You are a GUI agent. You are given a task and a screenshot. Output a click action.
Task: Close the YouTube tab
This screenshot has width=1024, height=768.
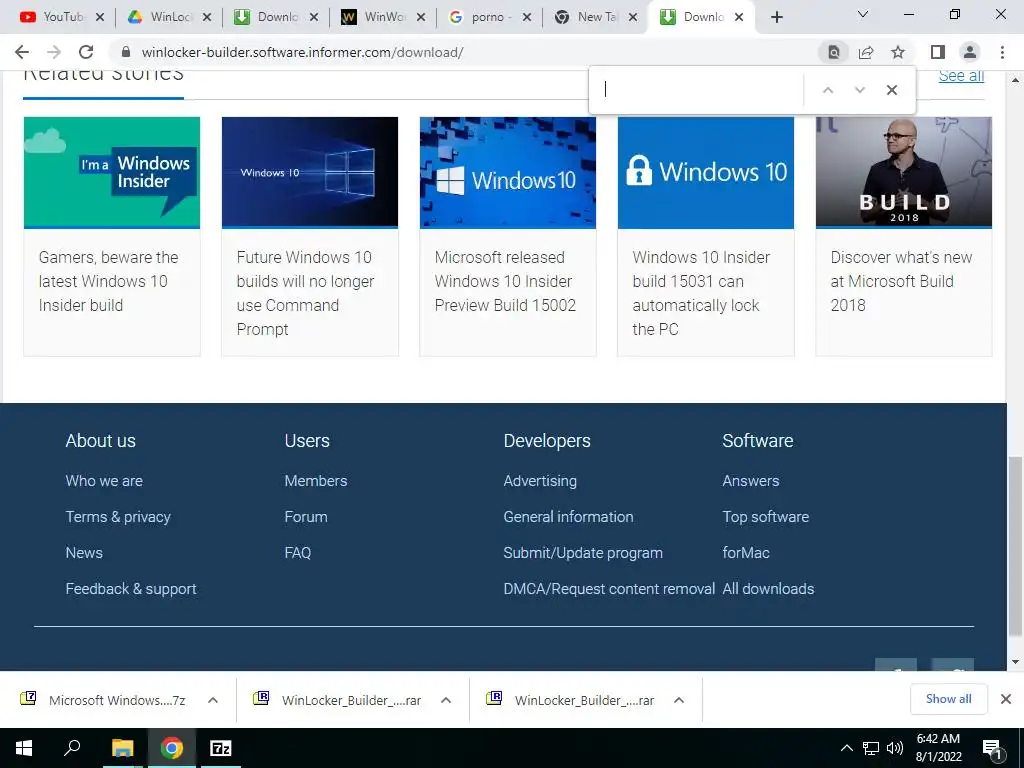click(100, 17)
